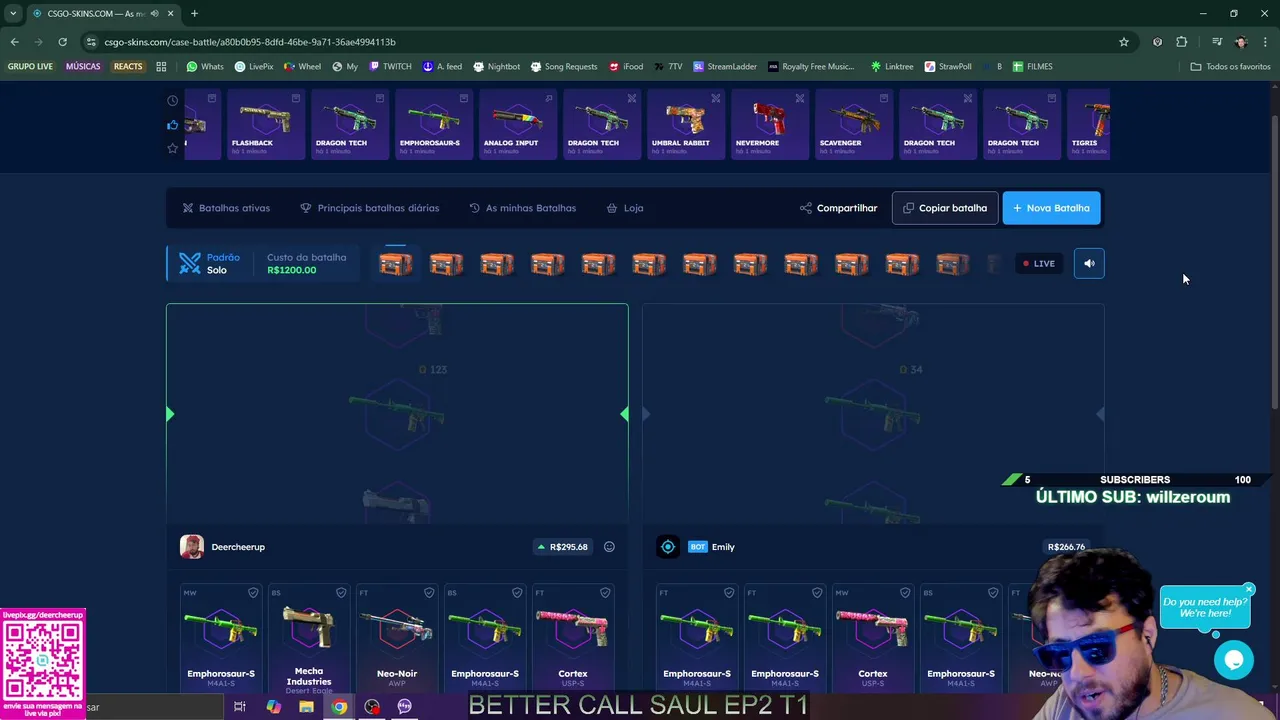The height and width of the screenshot is (720, 1280).
Task: Click Copiar batalha button
Action: coord(945,208)
